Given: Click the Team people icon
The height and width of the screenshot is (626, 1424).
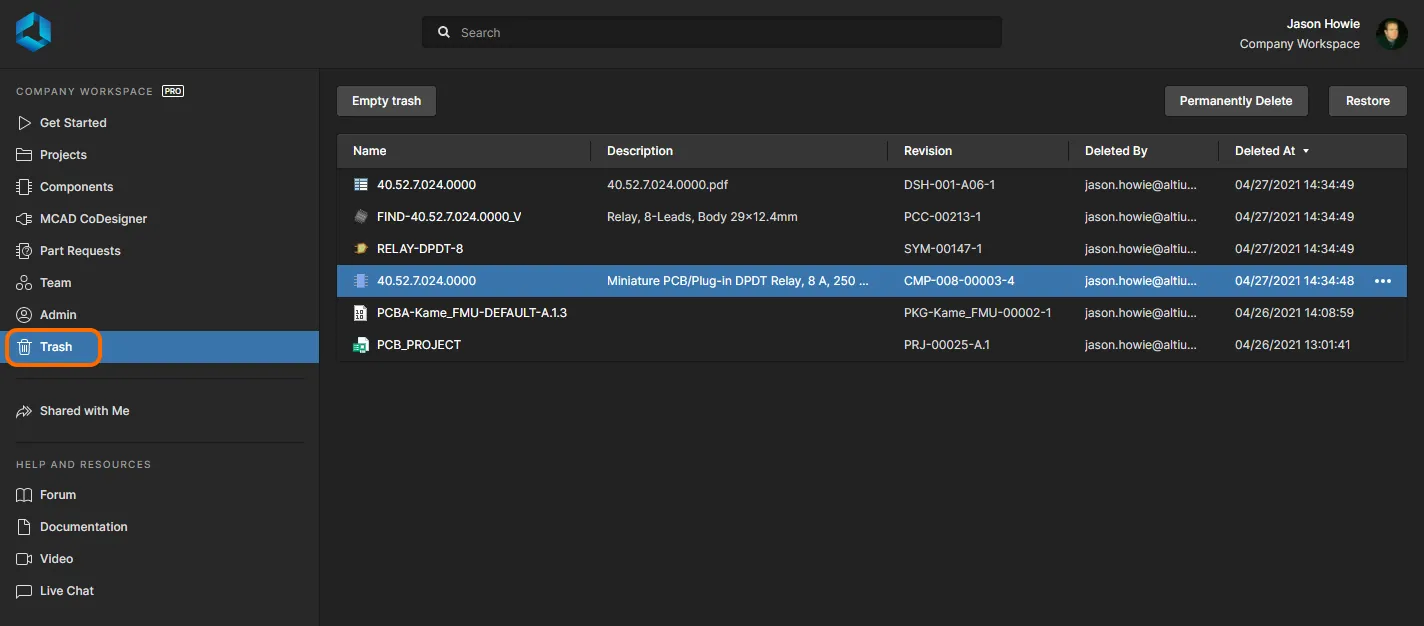Looking at the screenshot, I should [x=25, y=283].
